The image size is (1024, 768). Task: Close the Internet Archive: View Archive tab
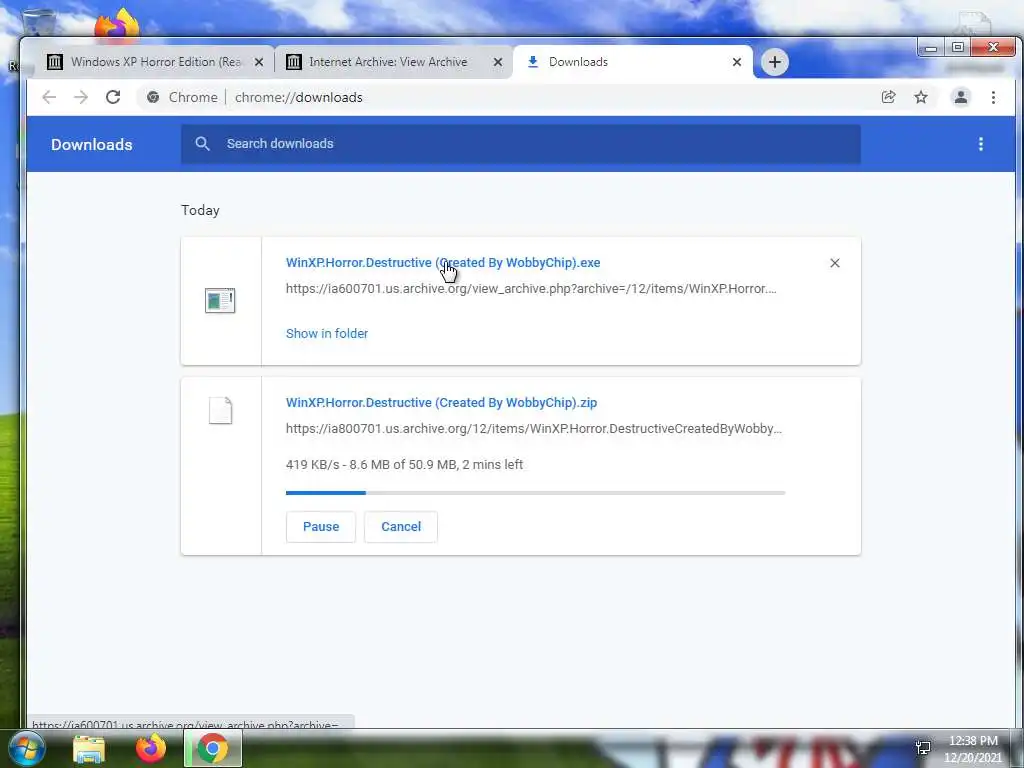(x=498, y=62)
